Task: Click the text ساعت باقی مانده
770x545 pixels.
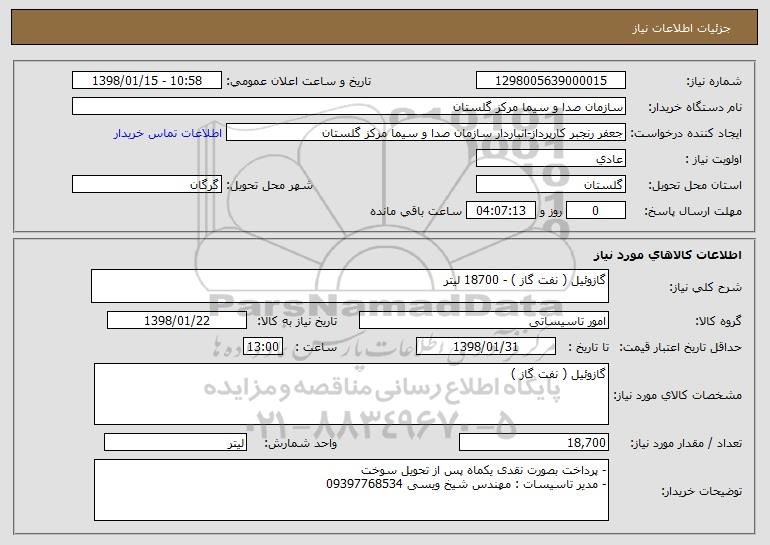Action: tap(415, 212)
